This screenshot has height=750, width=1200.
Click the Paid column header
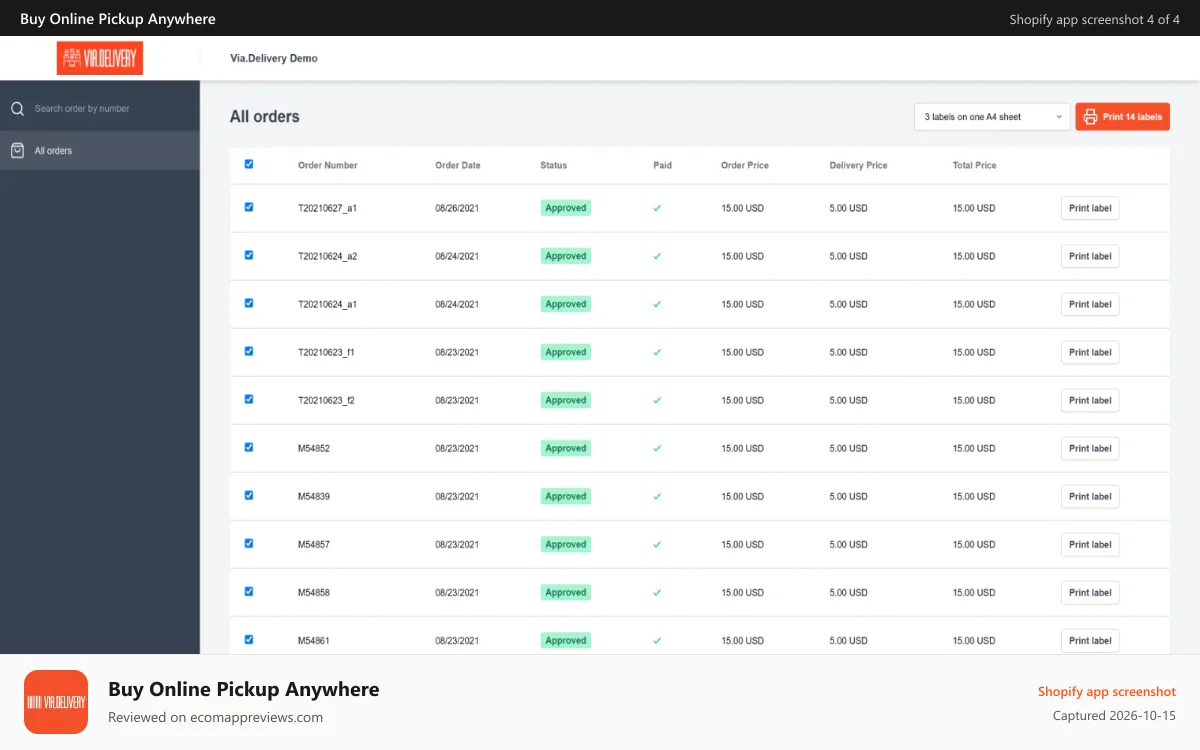click(662, 165)
